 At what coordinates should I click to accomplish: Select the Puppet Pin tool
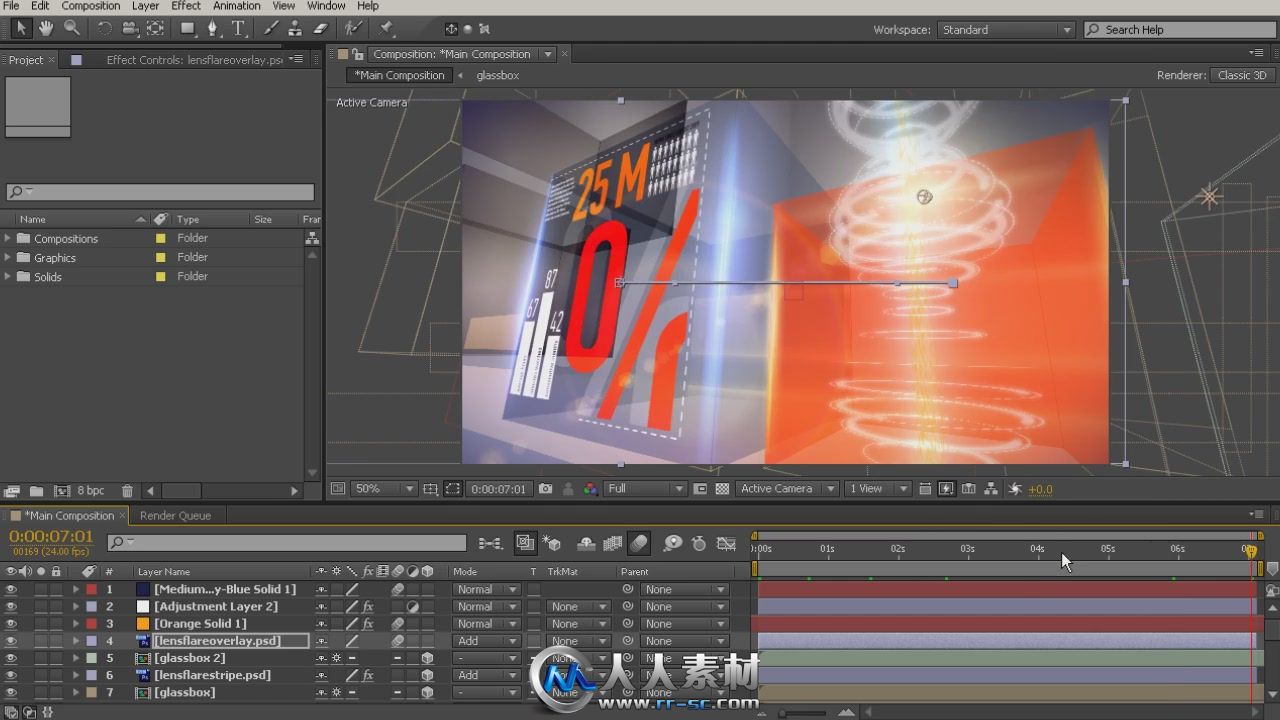click(x=387, y=29)
